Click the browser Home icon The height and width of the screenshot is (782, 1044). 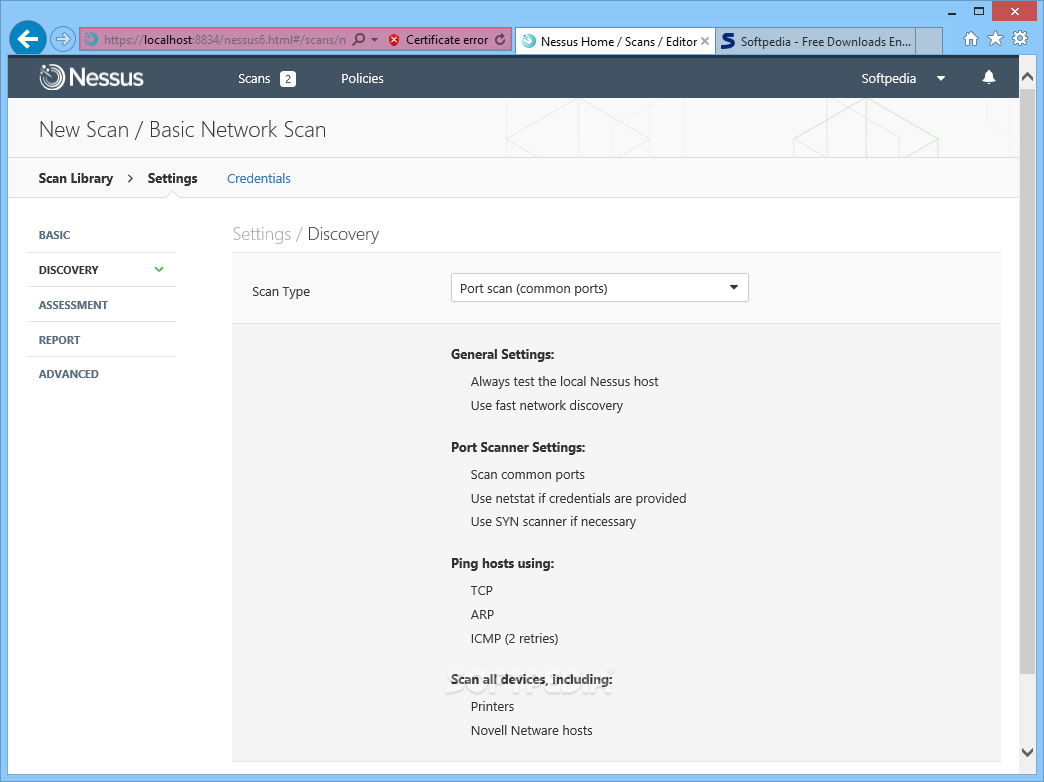pyautogui.click(x=971, y=39)
